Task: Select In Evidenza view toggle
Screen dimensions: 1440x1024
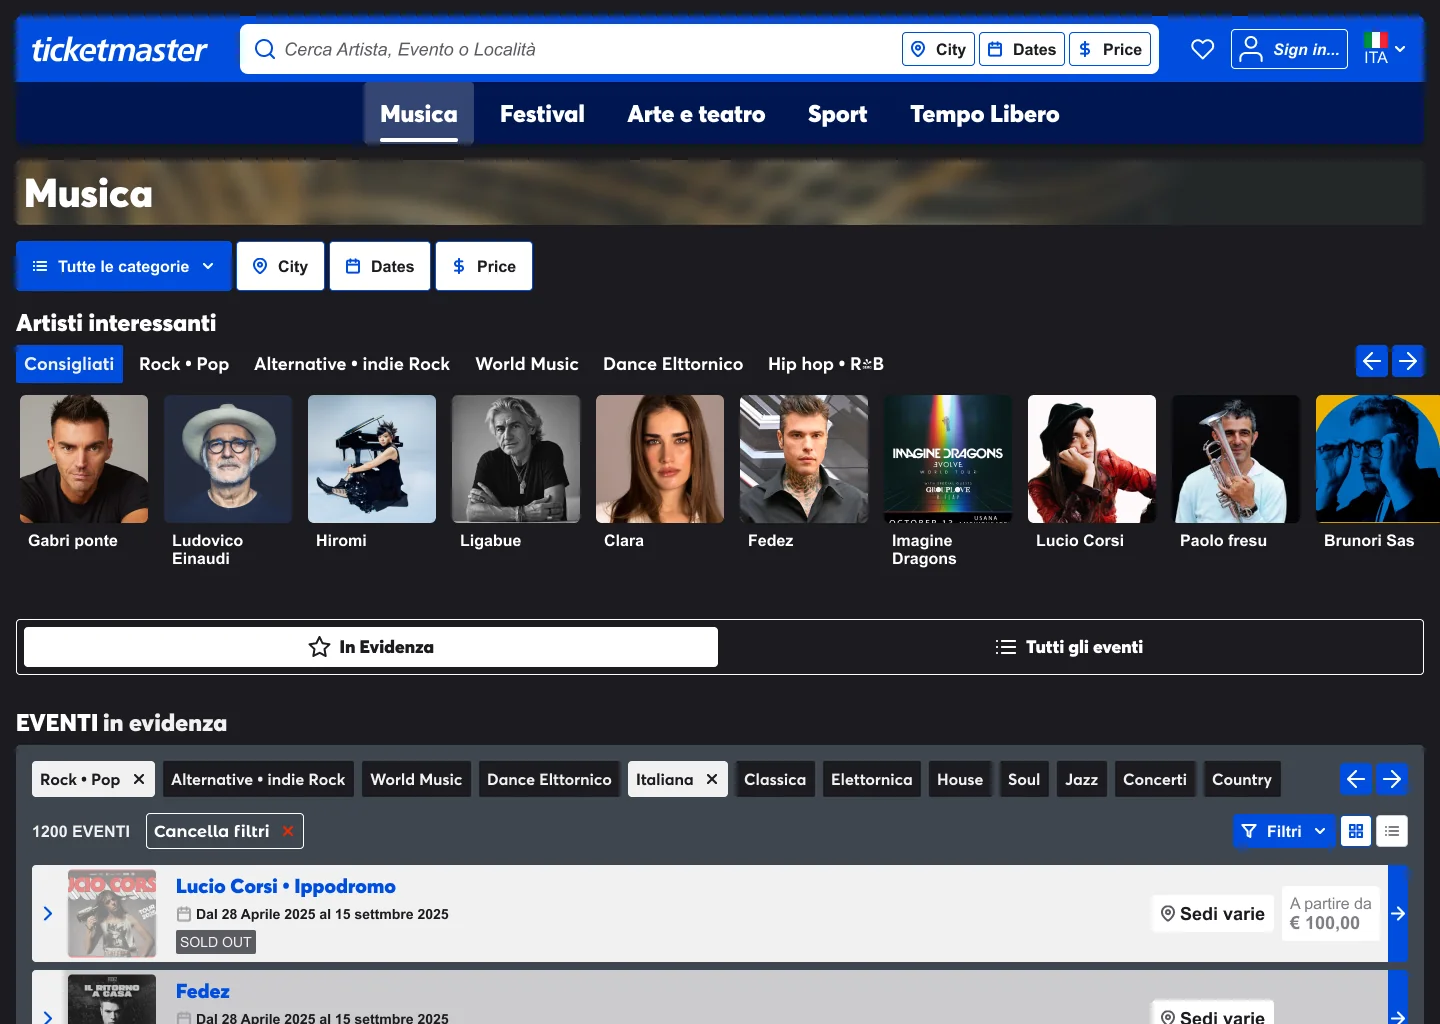Action: [x=371, y=647]
